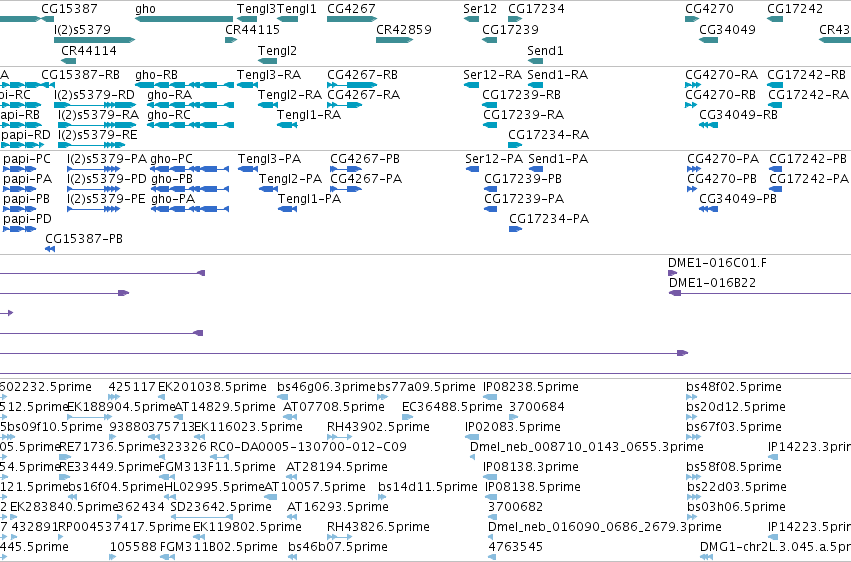851x562 pixels.
Task: Click the 4763545 EST label
Action: pyautogui.click(x=516, y=547)
